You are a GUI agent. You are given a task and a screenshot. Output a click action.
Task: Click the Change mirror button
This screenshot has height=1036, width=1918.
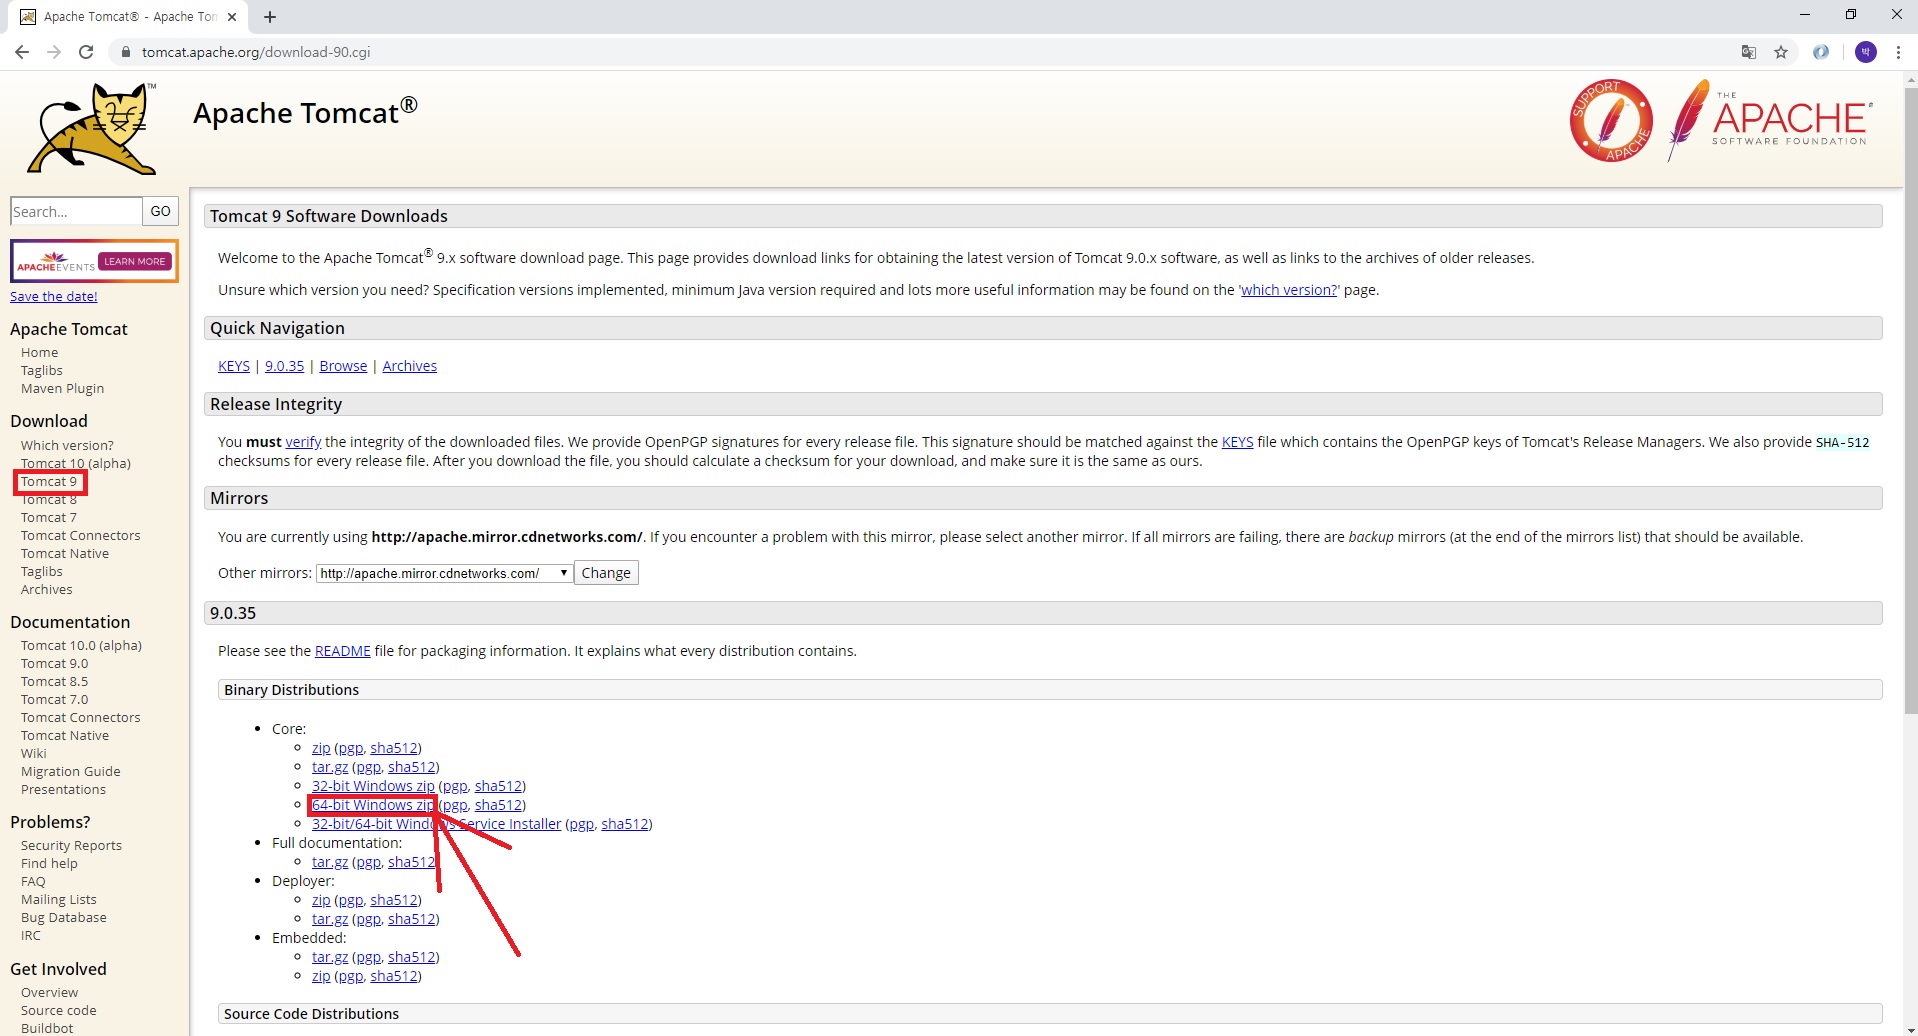606,573
